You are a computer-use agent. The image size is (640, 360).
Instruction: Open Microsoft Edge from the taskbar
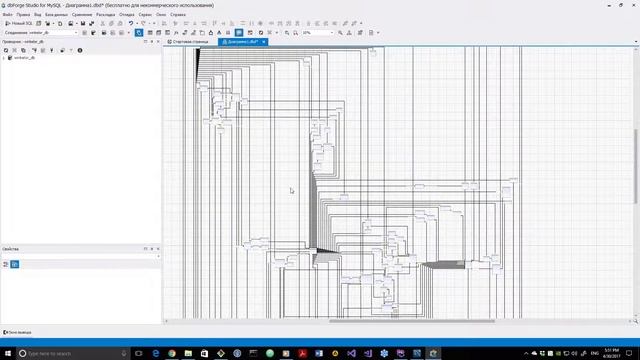click(x=156, y=353)
